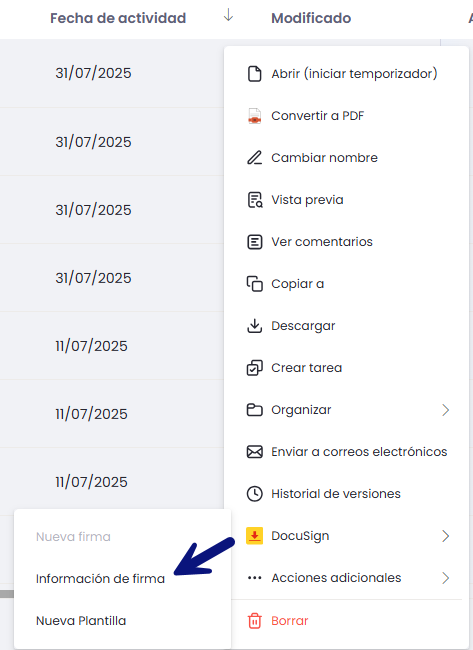The width and height of the screenshot is (473, 650).
Task: Click the copy icon beside Copiar a
Action: click(x=255, y=284)
